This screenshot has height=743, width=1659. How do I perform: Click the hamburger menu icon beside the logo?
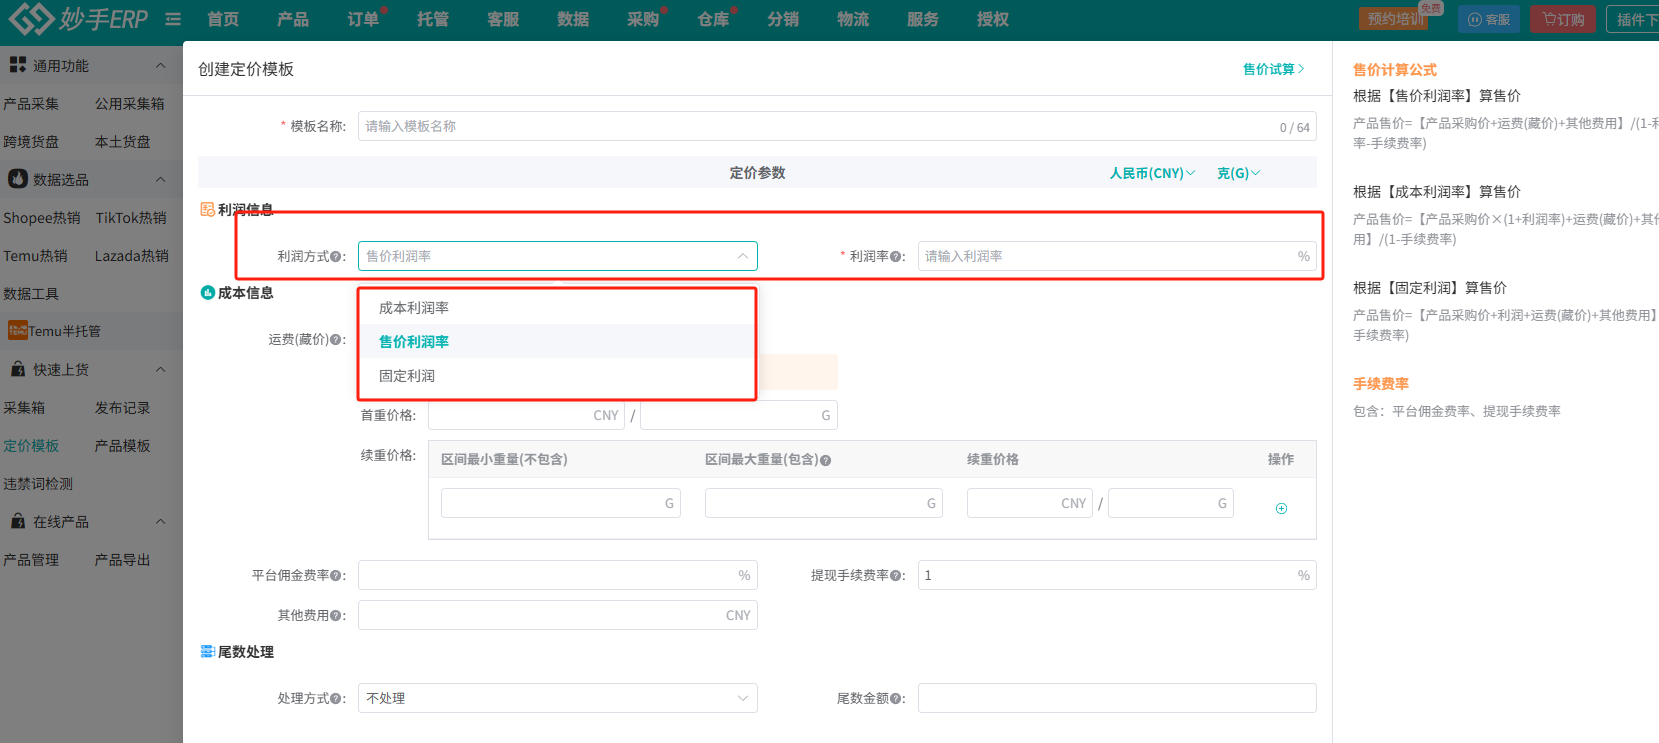pos(173,19)
